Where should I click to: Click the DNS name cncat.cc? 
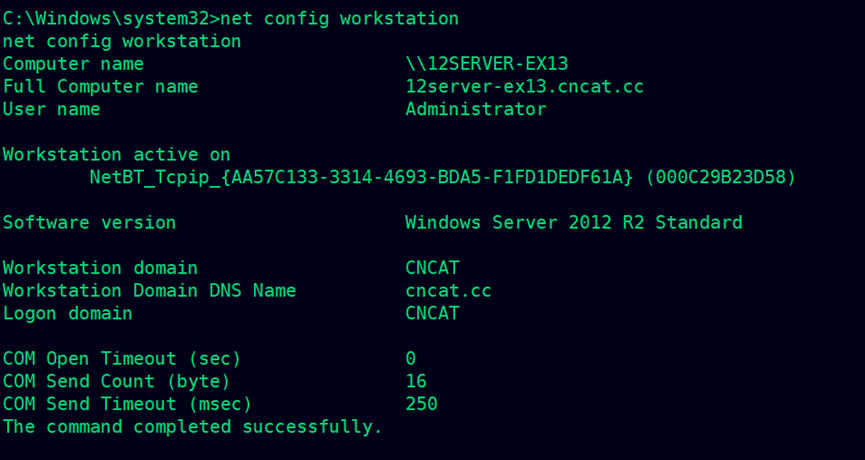pyautogui.click(x=448, y=291)
